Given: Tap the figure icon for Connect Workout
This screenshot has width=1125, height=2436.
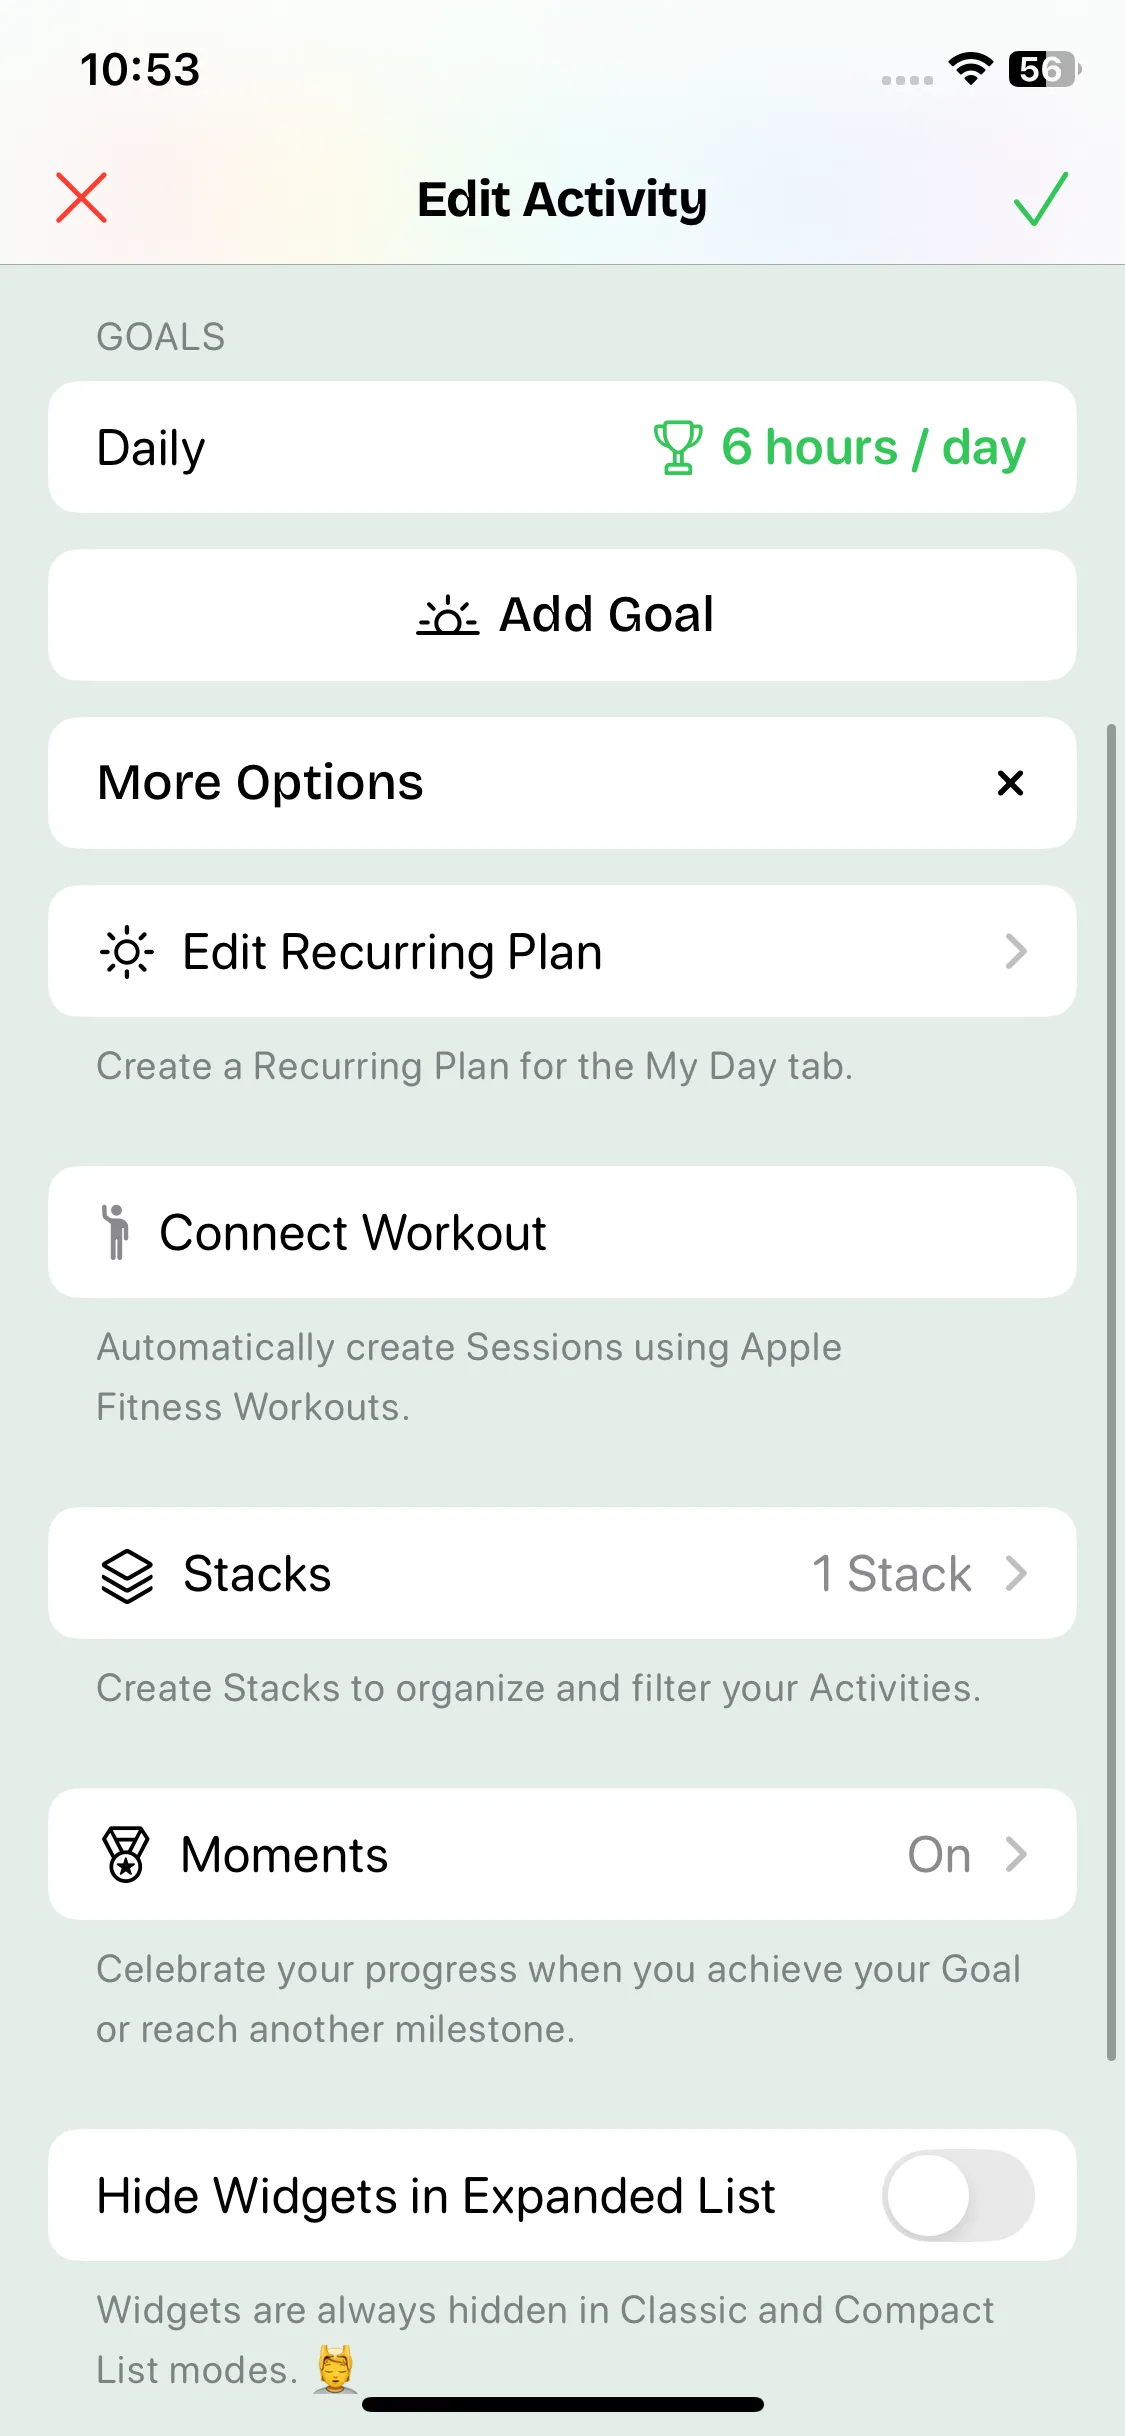Looking at the screenshot, I should pyautogui.click(x=116, y=1232).
